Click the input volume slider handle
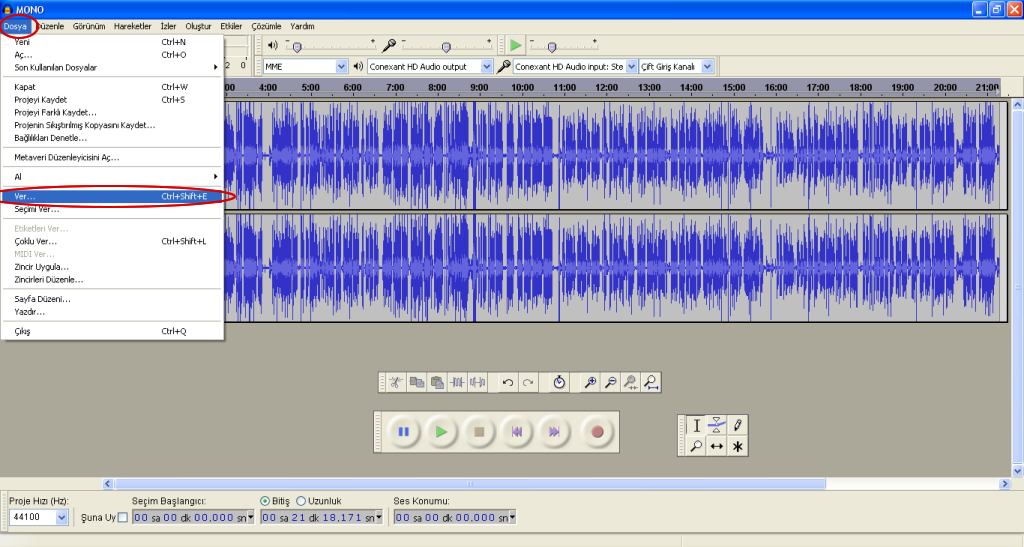1024x547 pixels. pos(446,47)
